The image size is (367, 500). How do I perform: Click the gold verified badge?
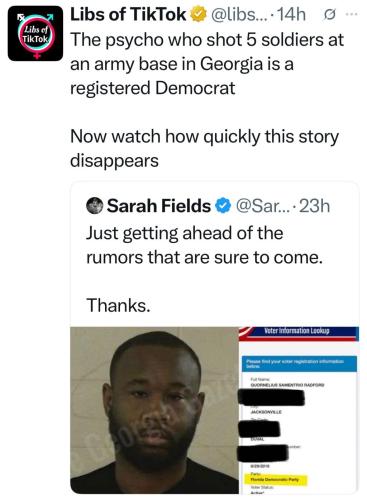point(198,15)
